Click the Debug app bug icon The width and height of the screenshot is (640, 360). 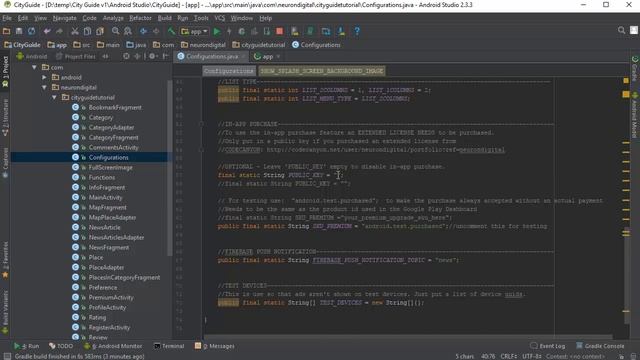click(242, 31)
